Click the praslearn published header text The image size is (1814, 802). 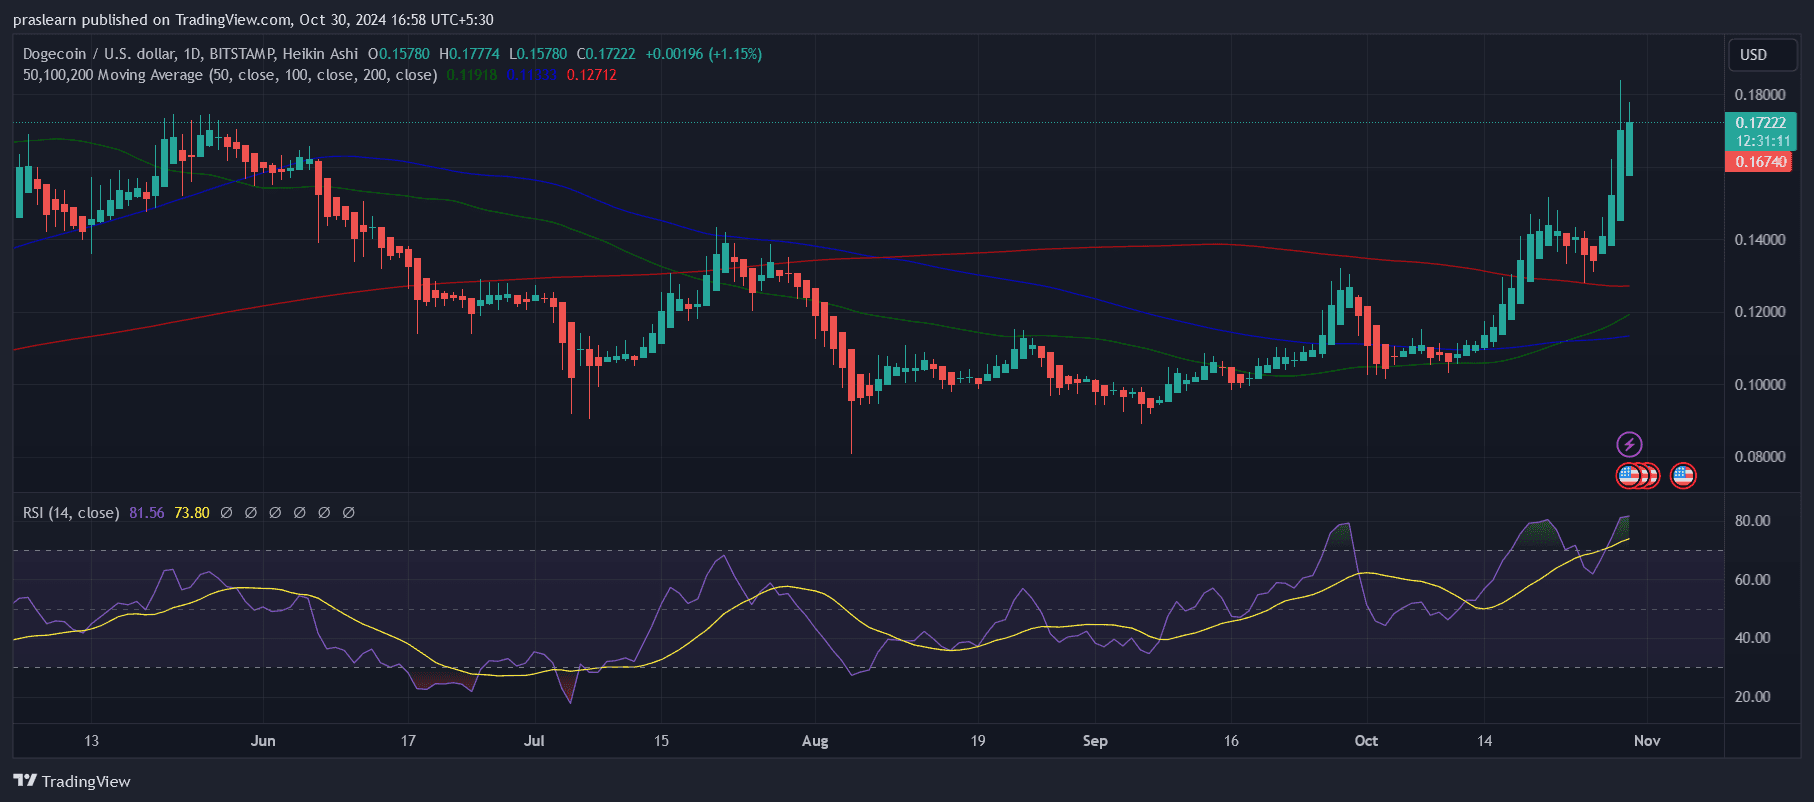tap(253, 20)
